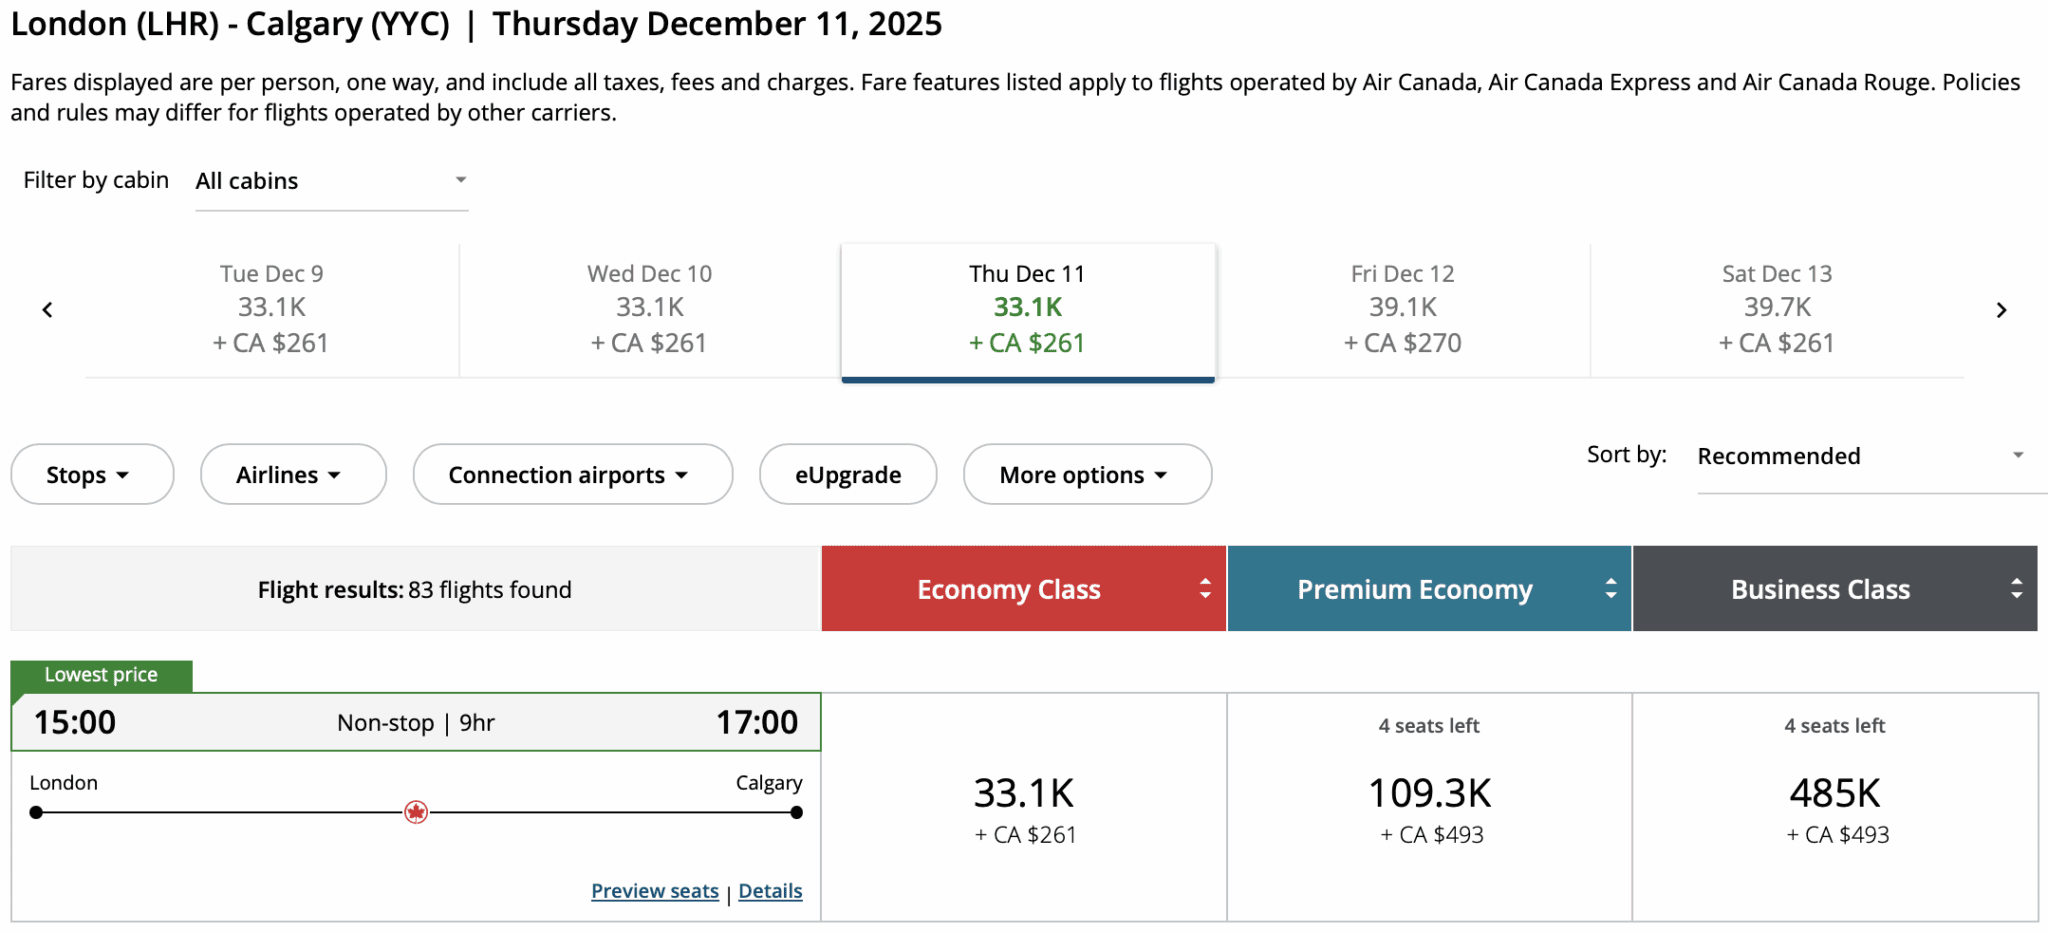Open the Preview seats link

pyautogui.click(x=654, y=890)
